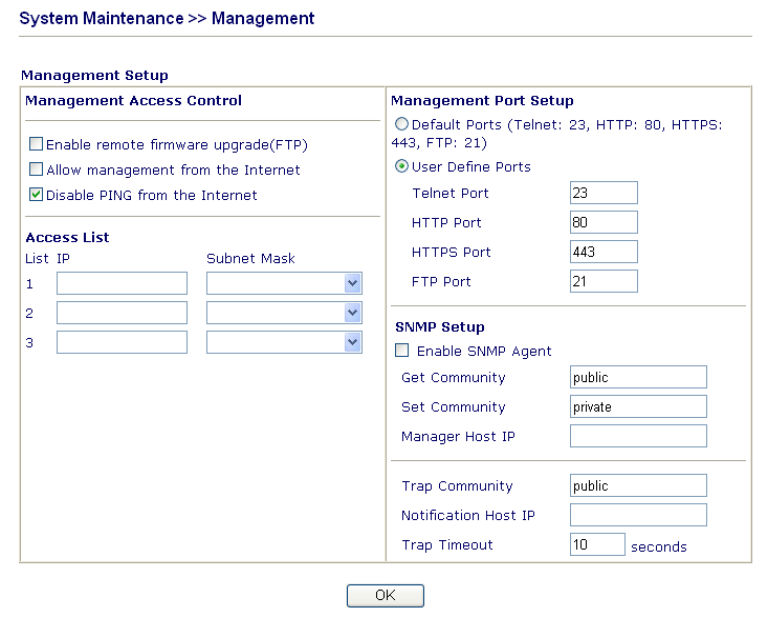Click into the HTTPS Port field
The height and width of the screenshot is (617, 767).
(603, 252)
